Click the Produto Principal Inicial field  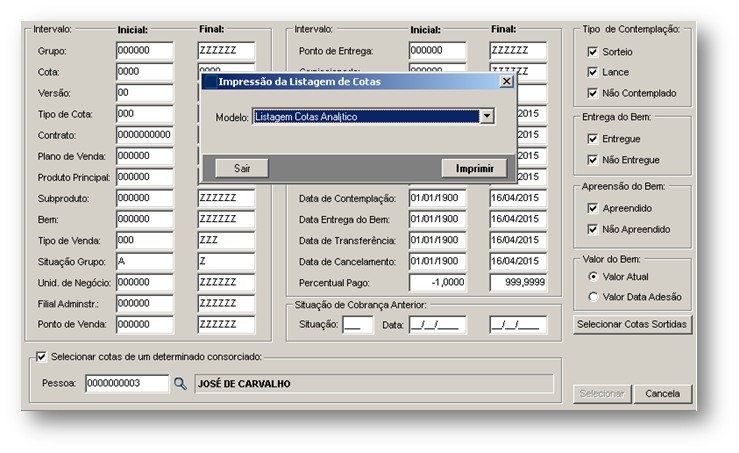(x=145, y=177)
